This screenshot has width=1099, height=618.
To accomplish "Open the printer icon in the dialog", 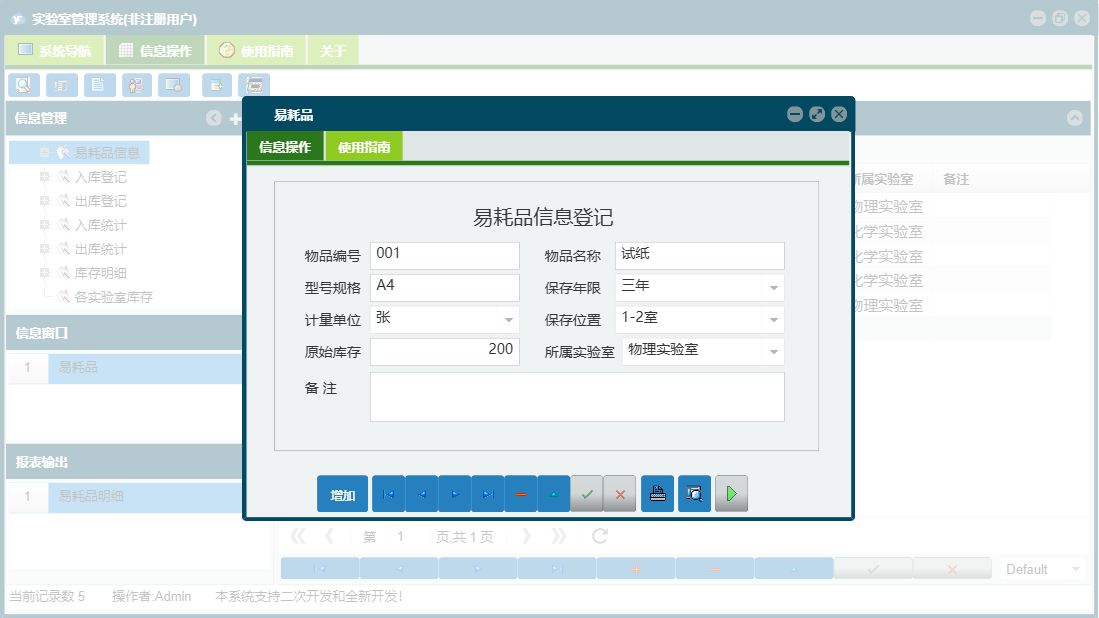I will point(657,493).
